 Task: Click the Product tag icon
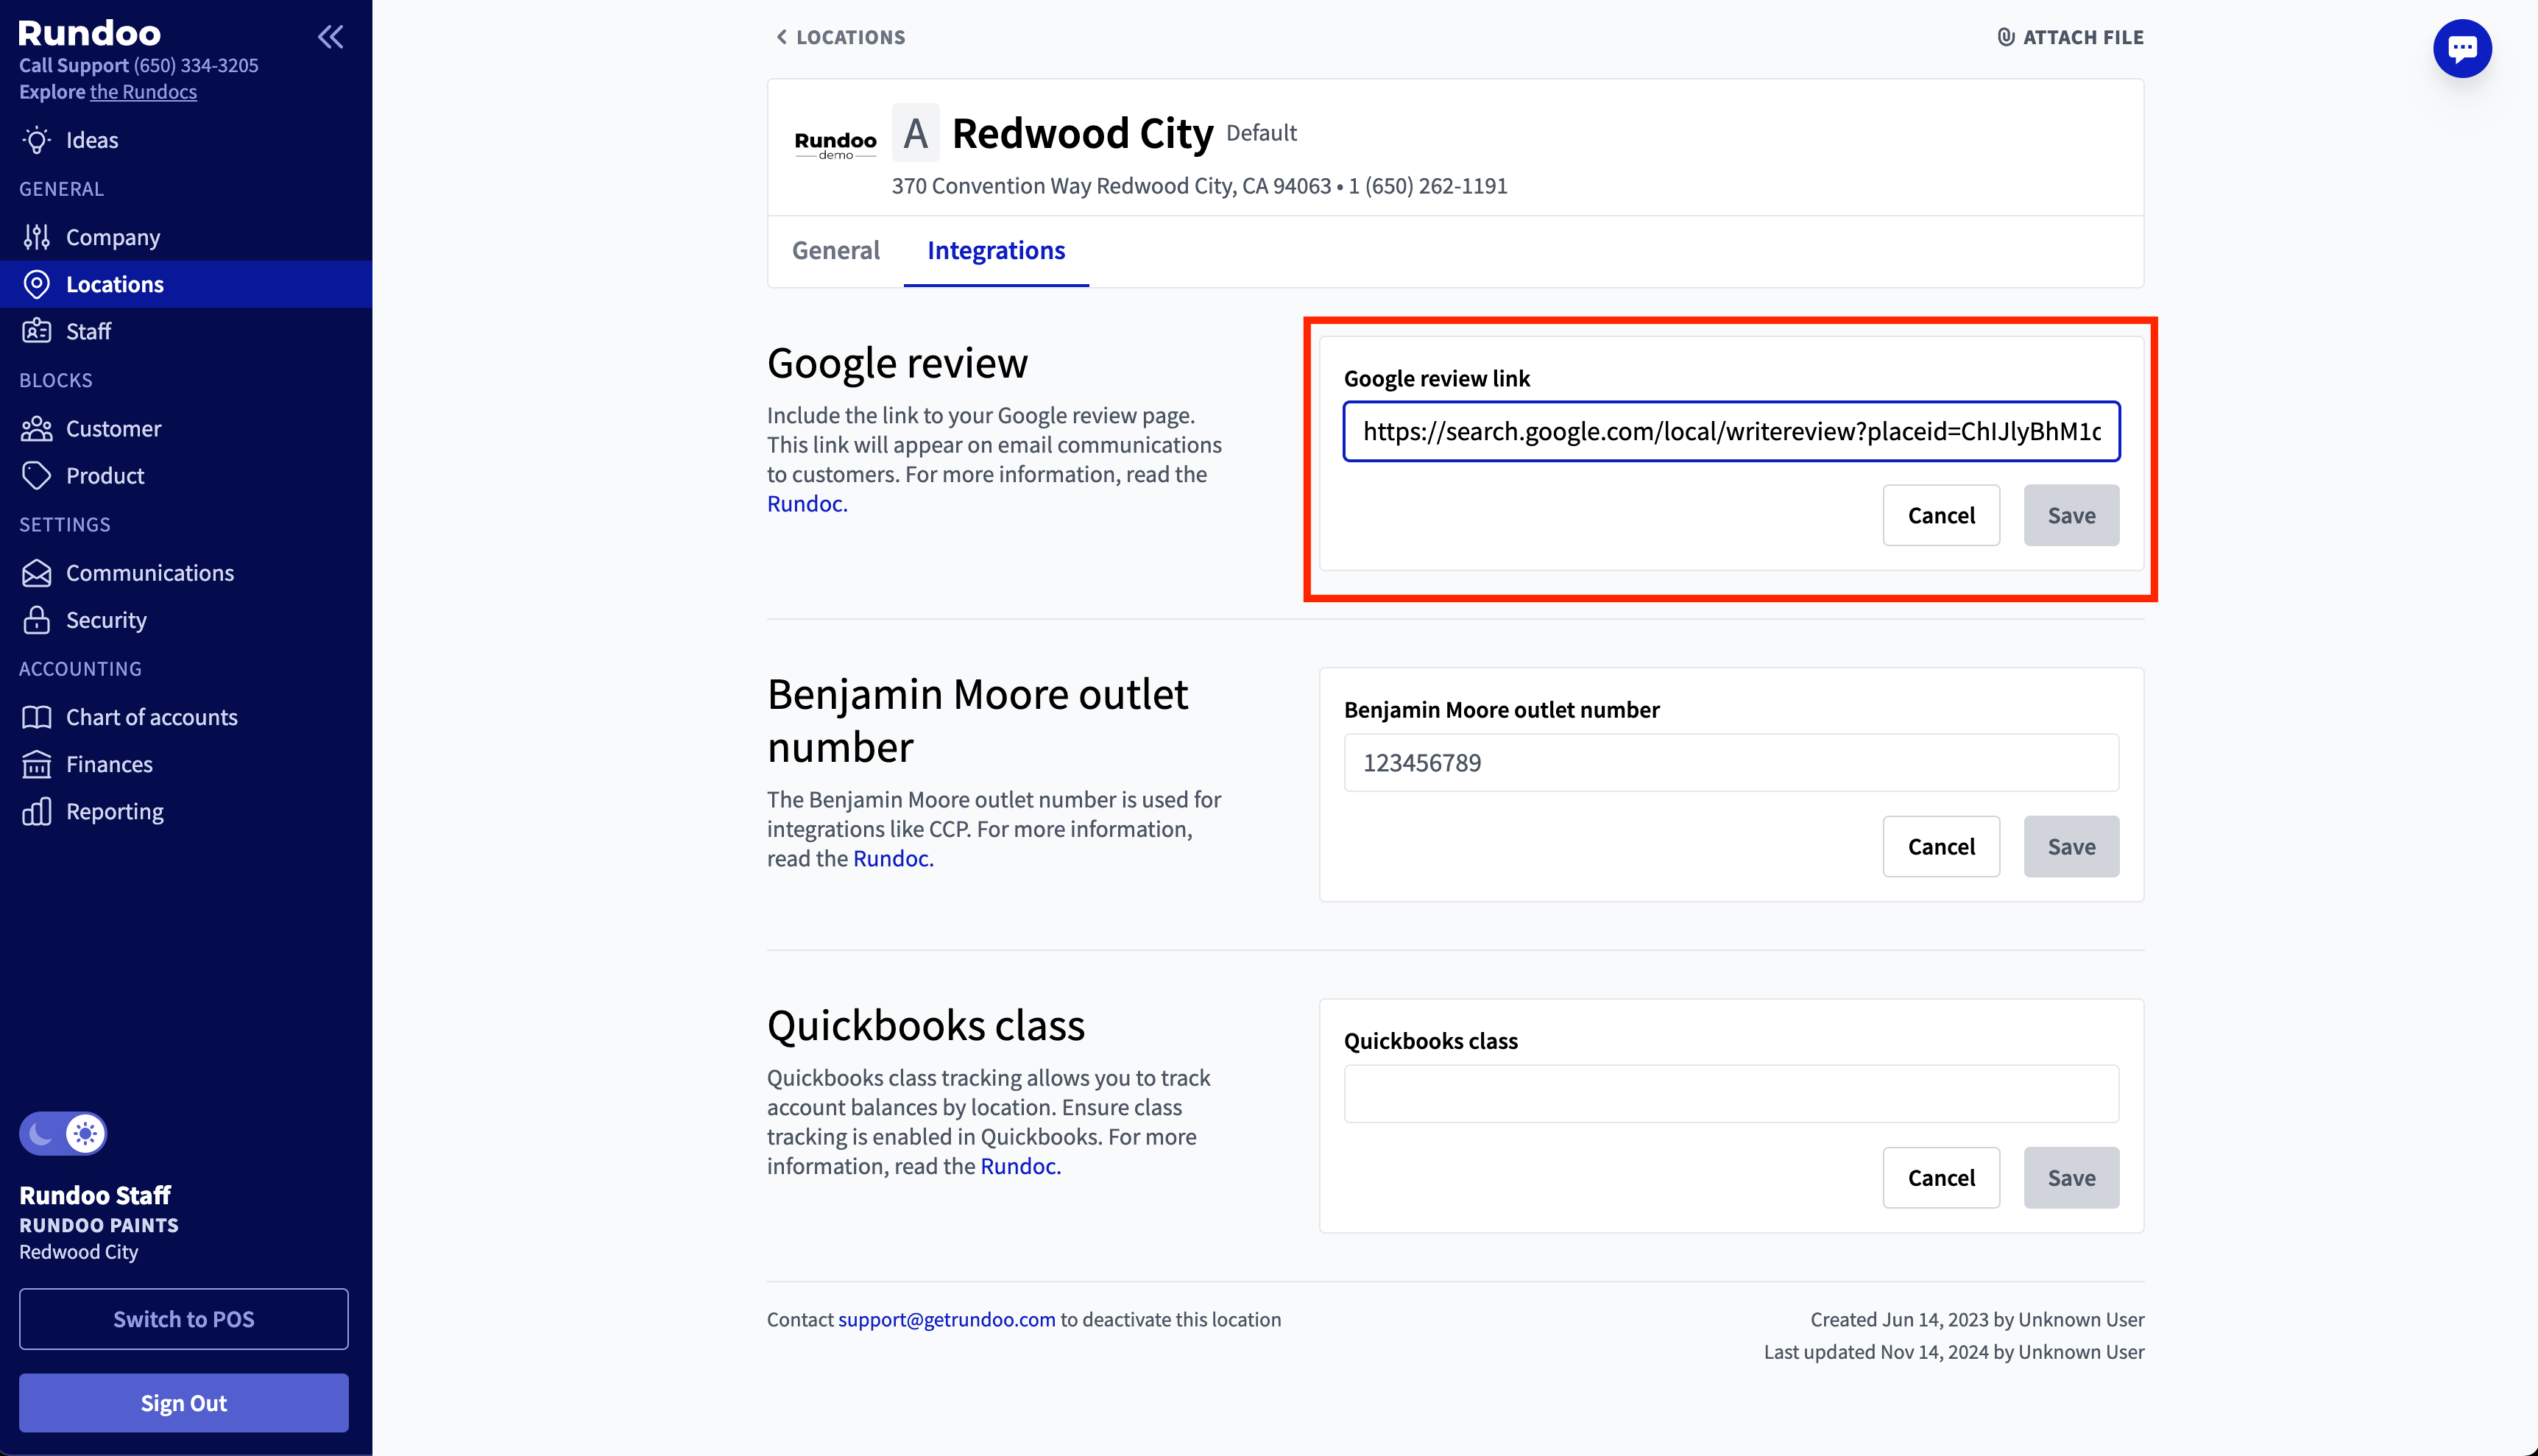[37, 475]
